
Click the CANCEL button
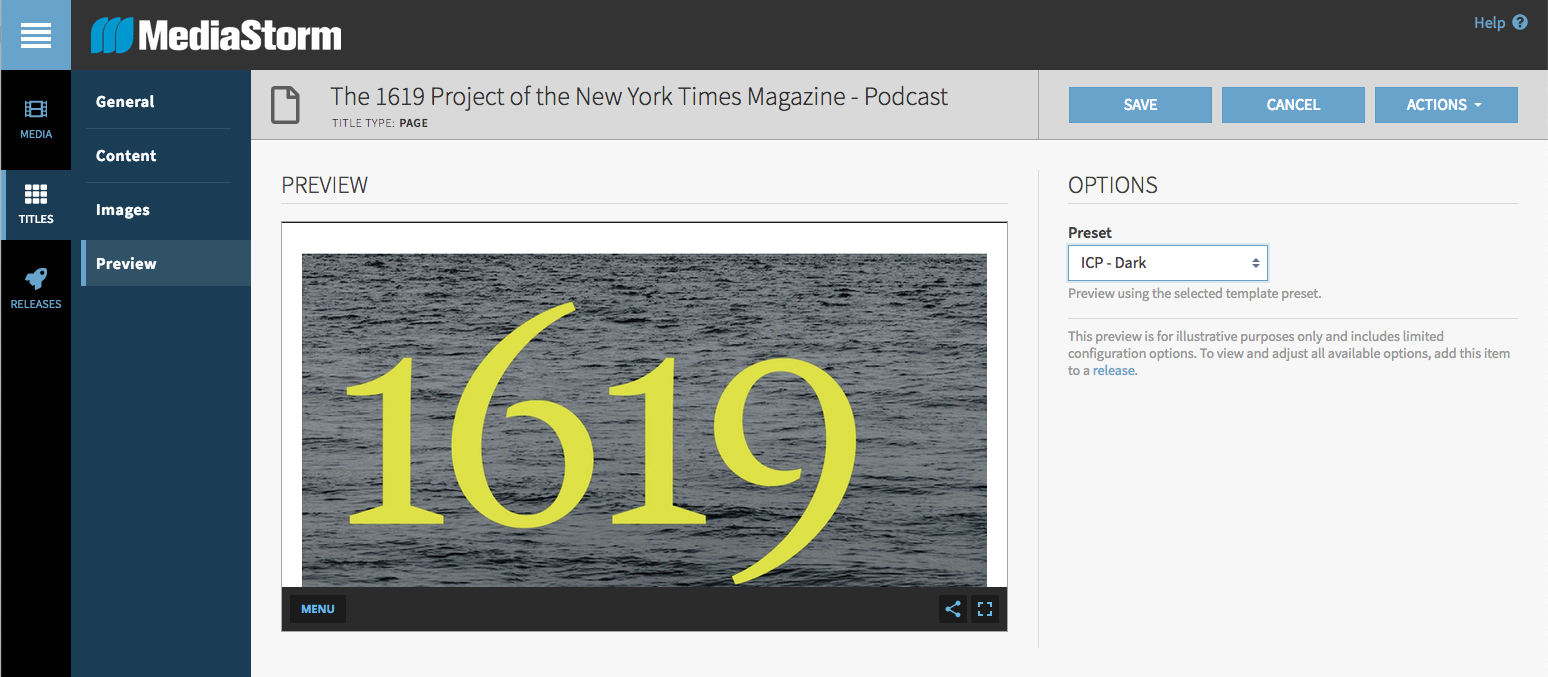1293,105
